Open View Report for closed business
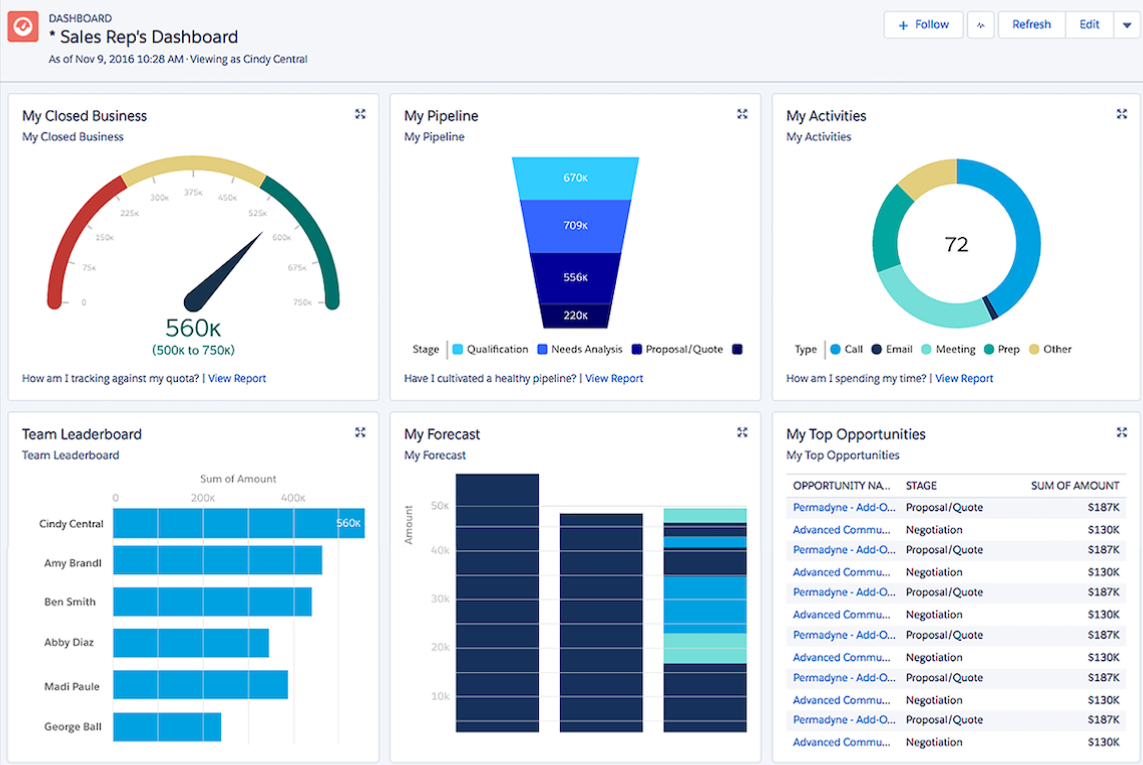This screenshot has height=765, width=1143. [x=237, y=378]
